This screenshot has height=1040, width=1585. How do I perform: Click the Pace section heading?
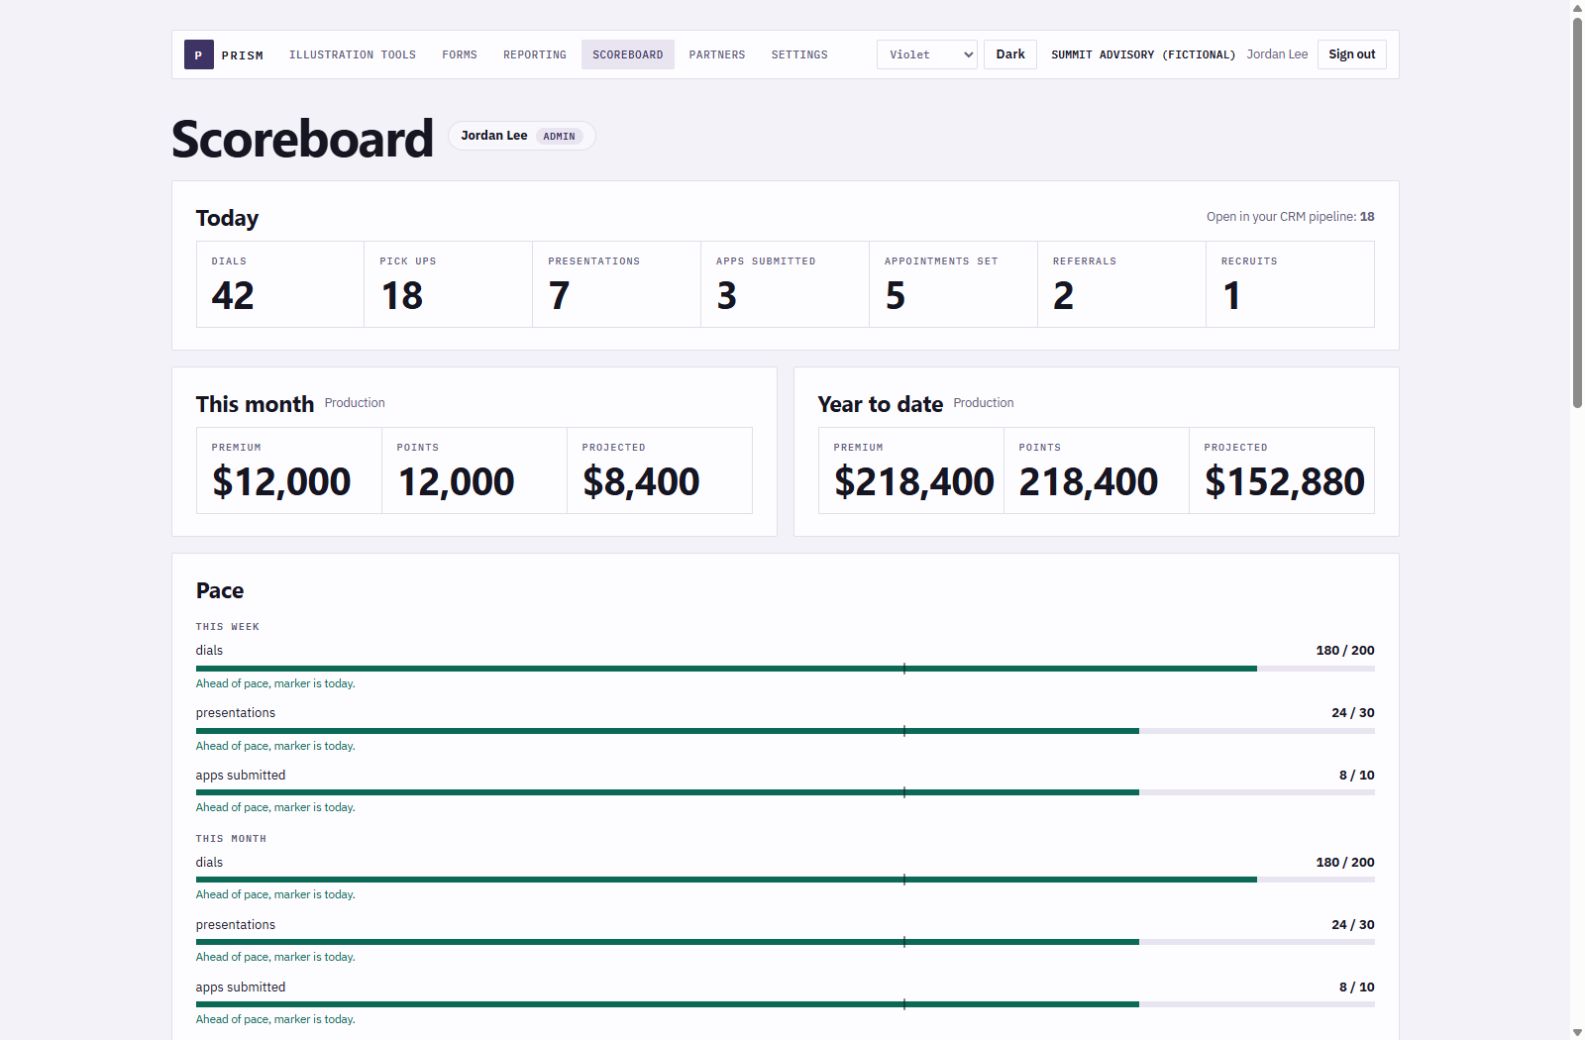pos(220,591)
